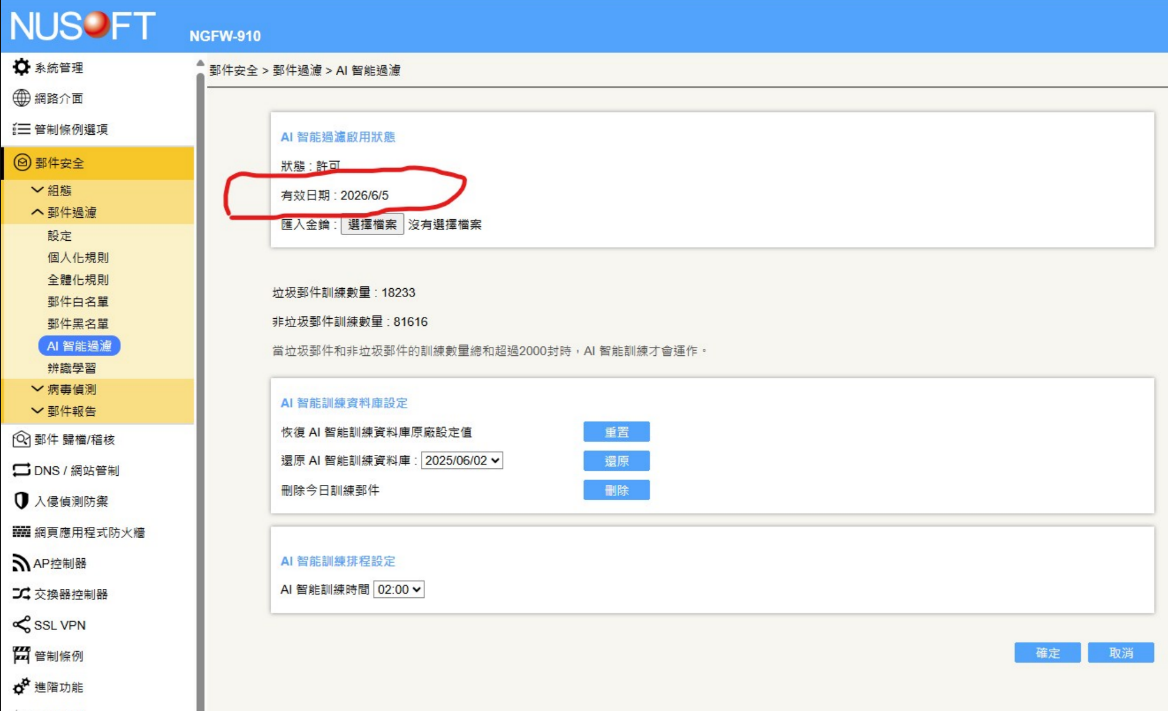Image resolution: width=1168 pixels, height=711 pixels.
Task: Click the mail archive/audit icon
Action: (21, 439)
